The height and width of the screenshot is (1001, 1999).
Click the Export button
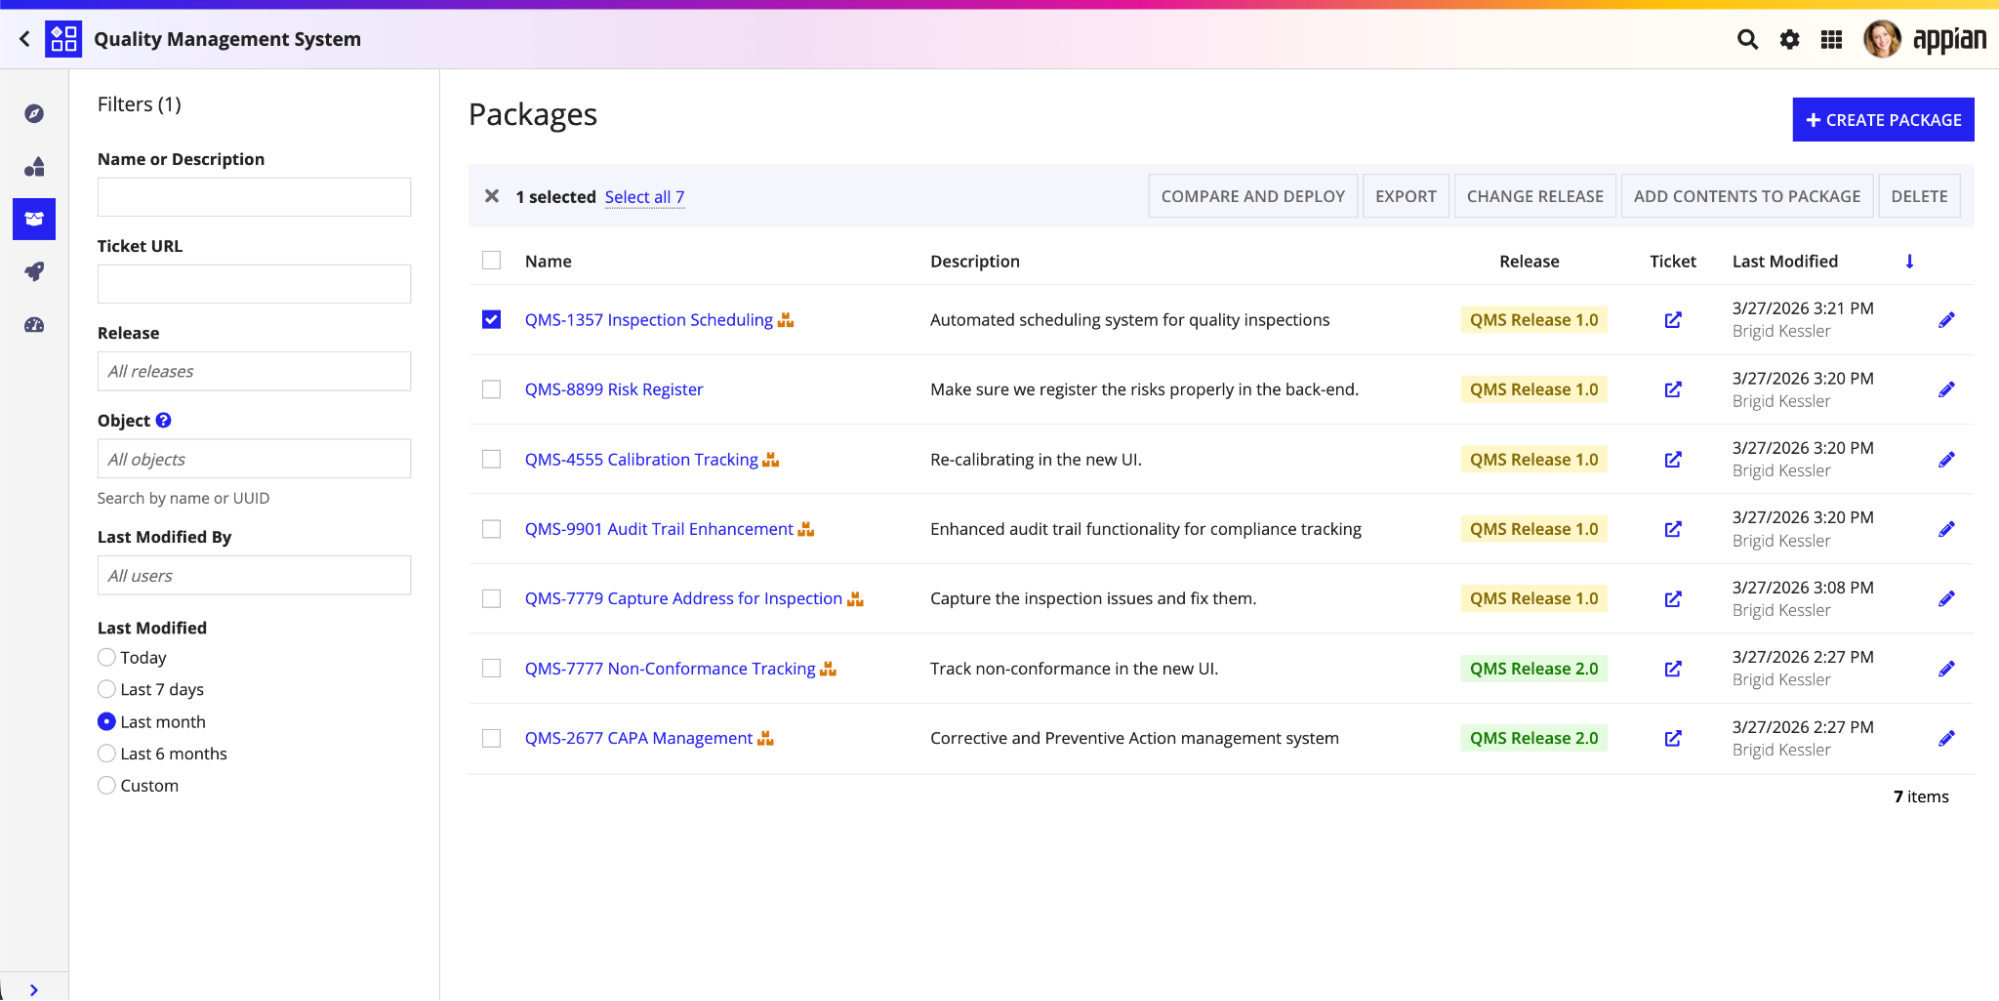[1405, 196]
